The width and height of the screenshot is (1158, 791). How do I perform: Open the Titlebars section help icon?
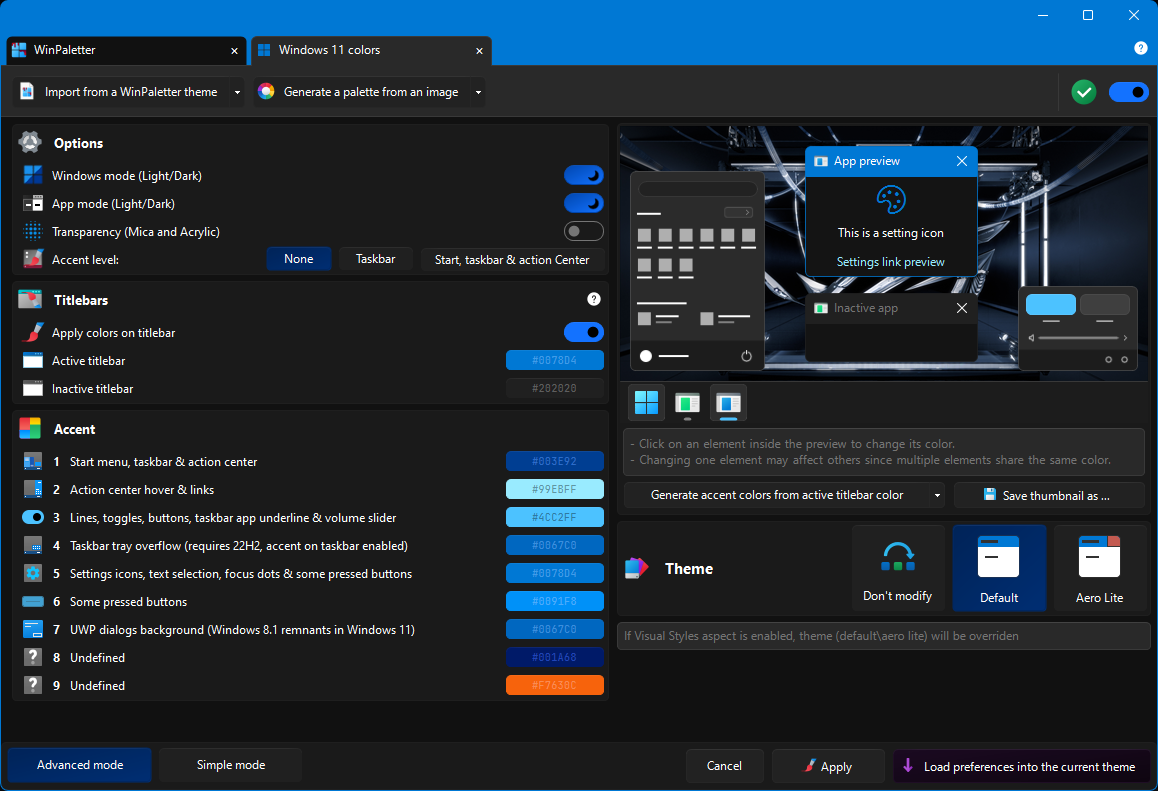(x=594, y=299)
